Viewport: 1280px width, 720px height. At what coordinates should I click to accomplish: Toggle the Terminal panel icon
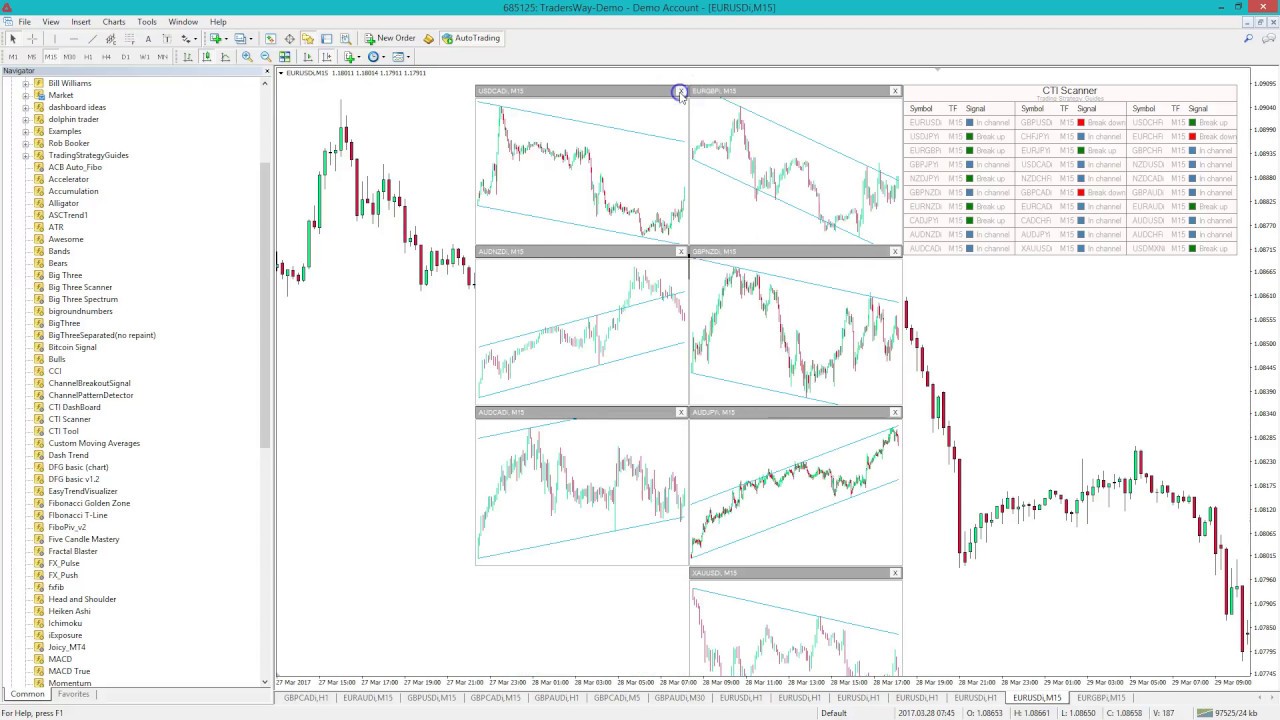[326, 38]
